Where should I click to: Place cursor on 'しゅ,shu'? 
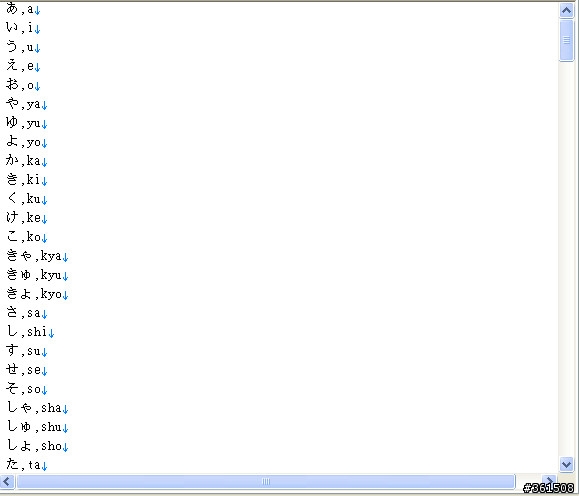[x=37, y=427]
